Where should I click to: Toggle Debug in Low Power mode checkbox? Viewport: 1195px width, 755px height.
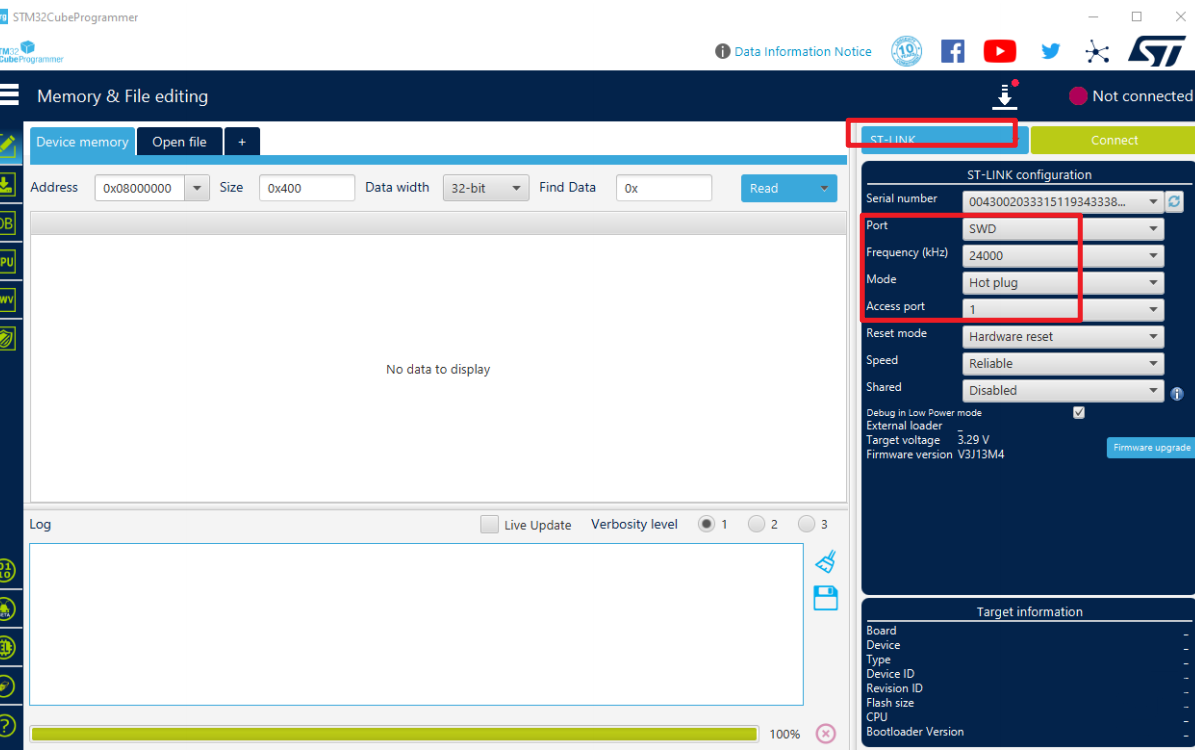pos(1078,412)
